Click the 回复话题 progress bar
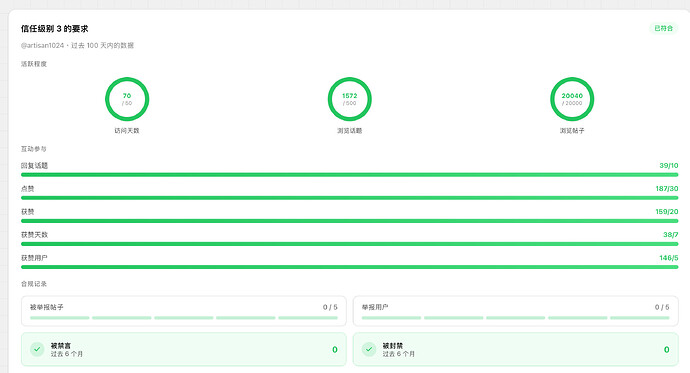Screen dimensions: 690x373 [x=349, y=175]
